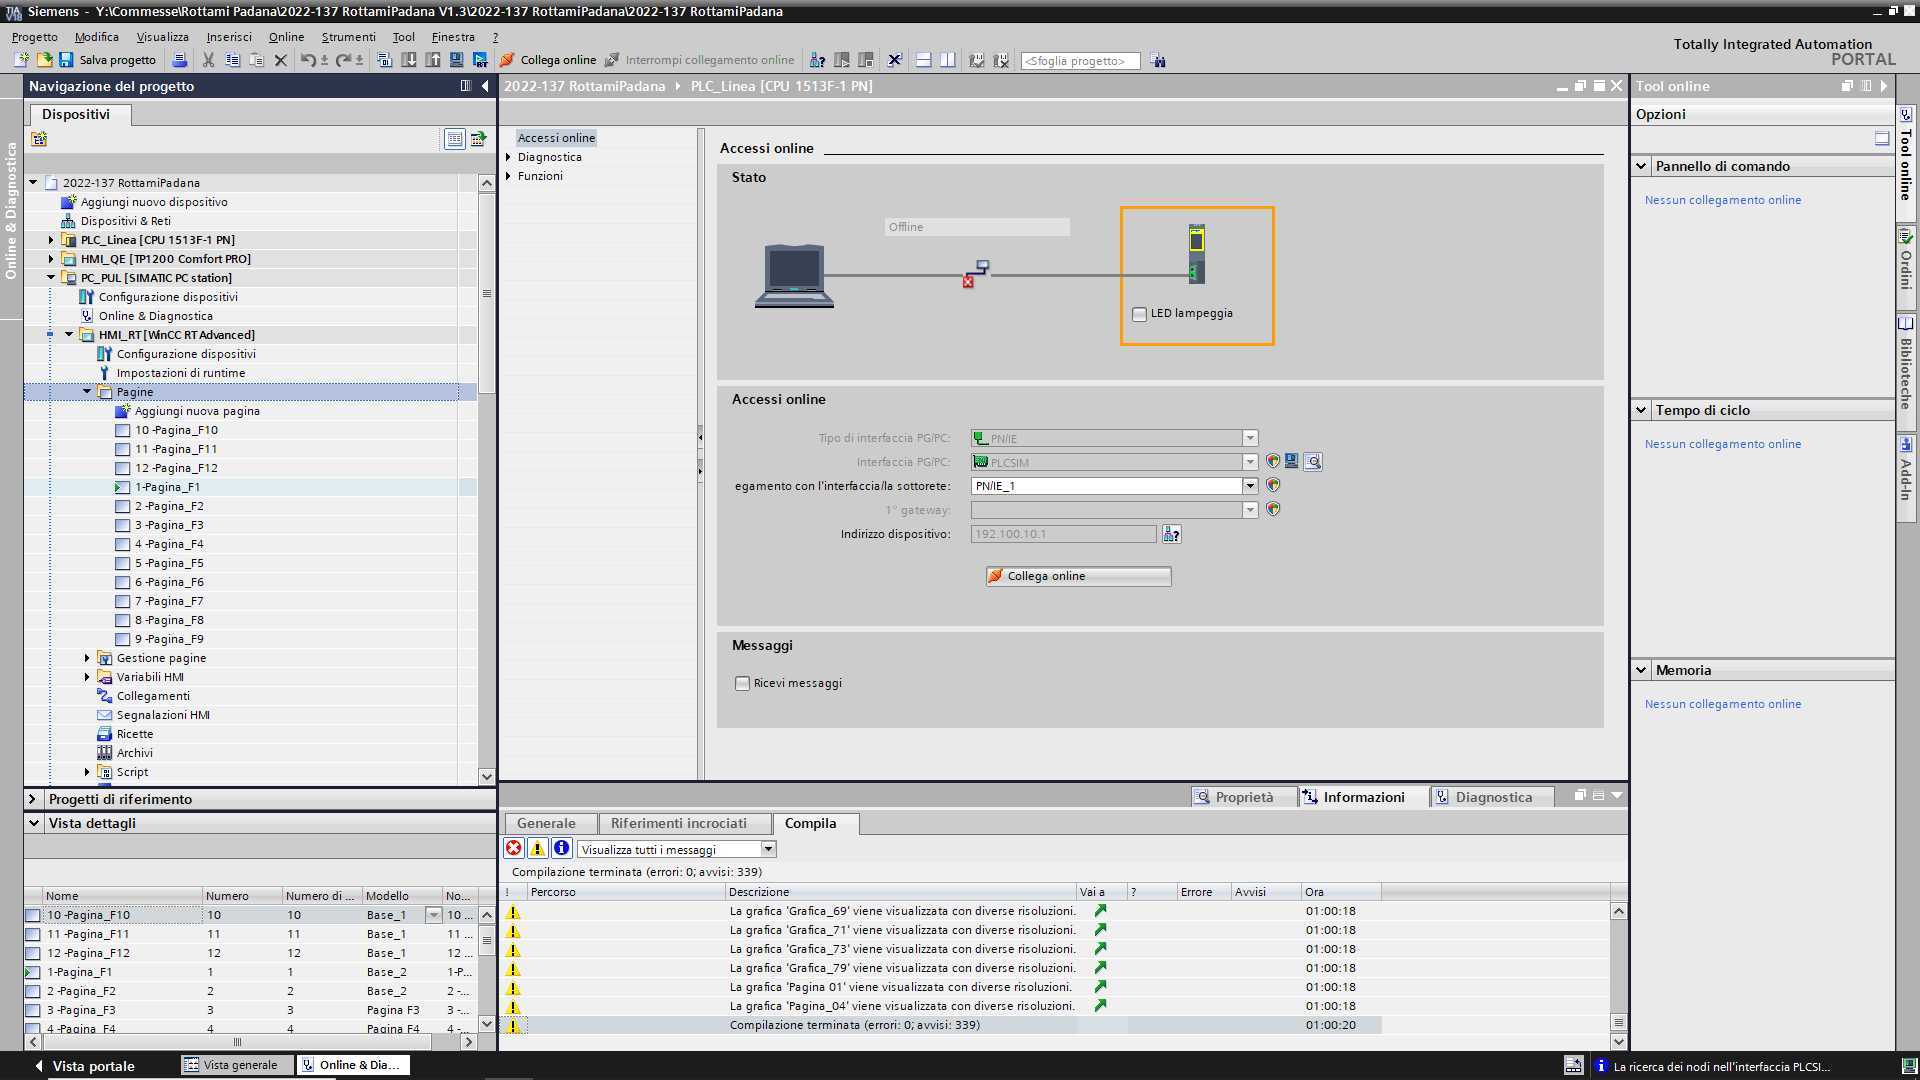This screenshot has width=1920, height=1080.
Task: Go to Grafica_69 warning via arrow
Action: tap(1100, 910)
